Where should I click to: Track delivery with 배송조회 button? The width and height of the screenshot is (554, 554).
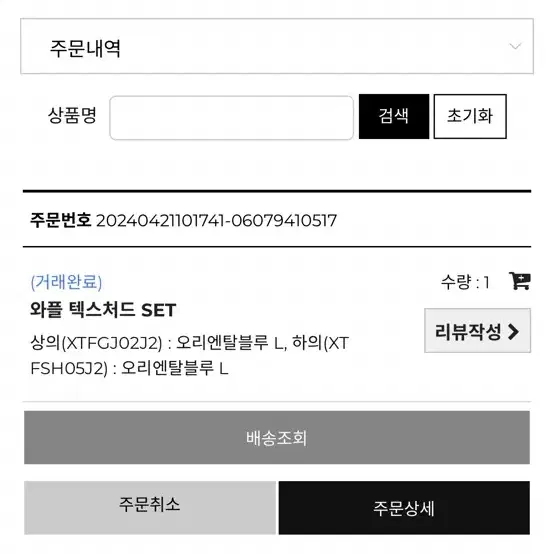click(x=277, y=437)
